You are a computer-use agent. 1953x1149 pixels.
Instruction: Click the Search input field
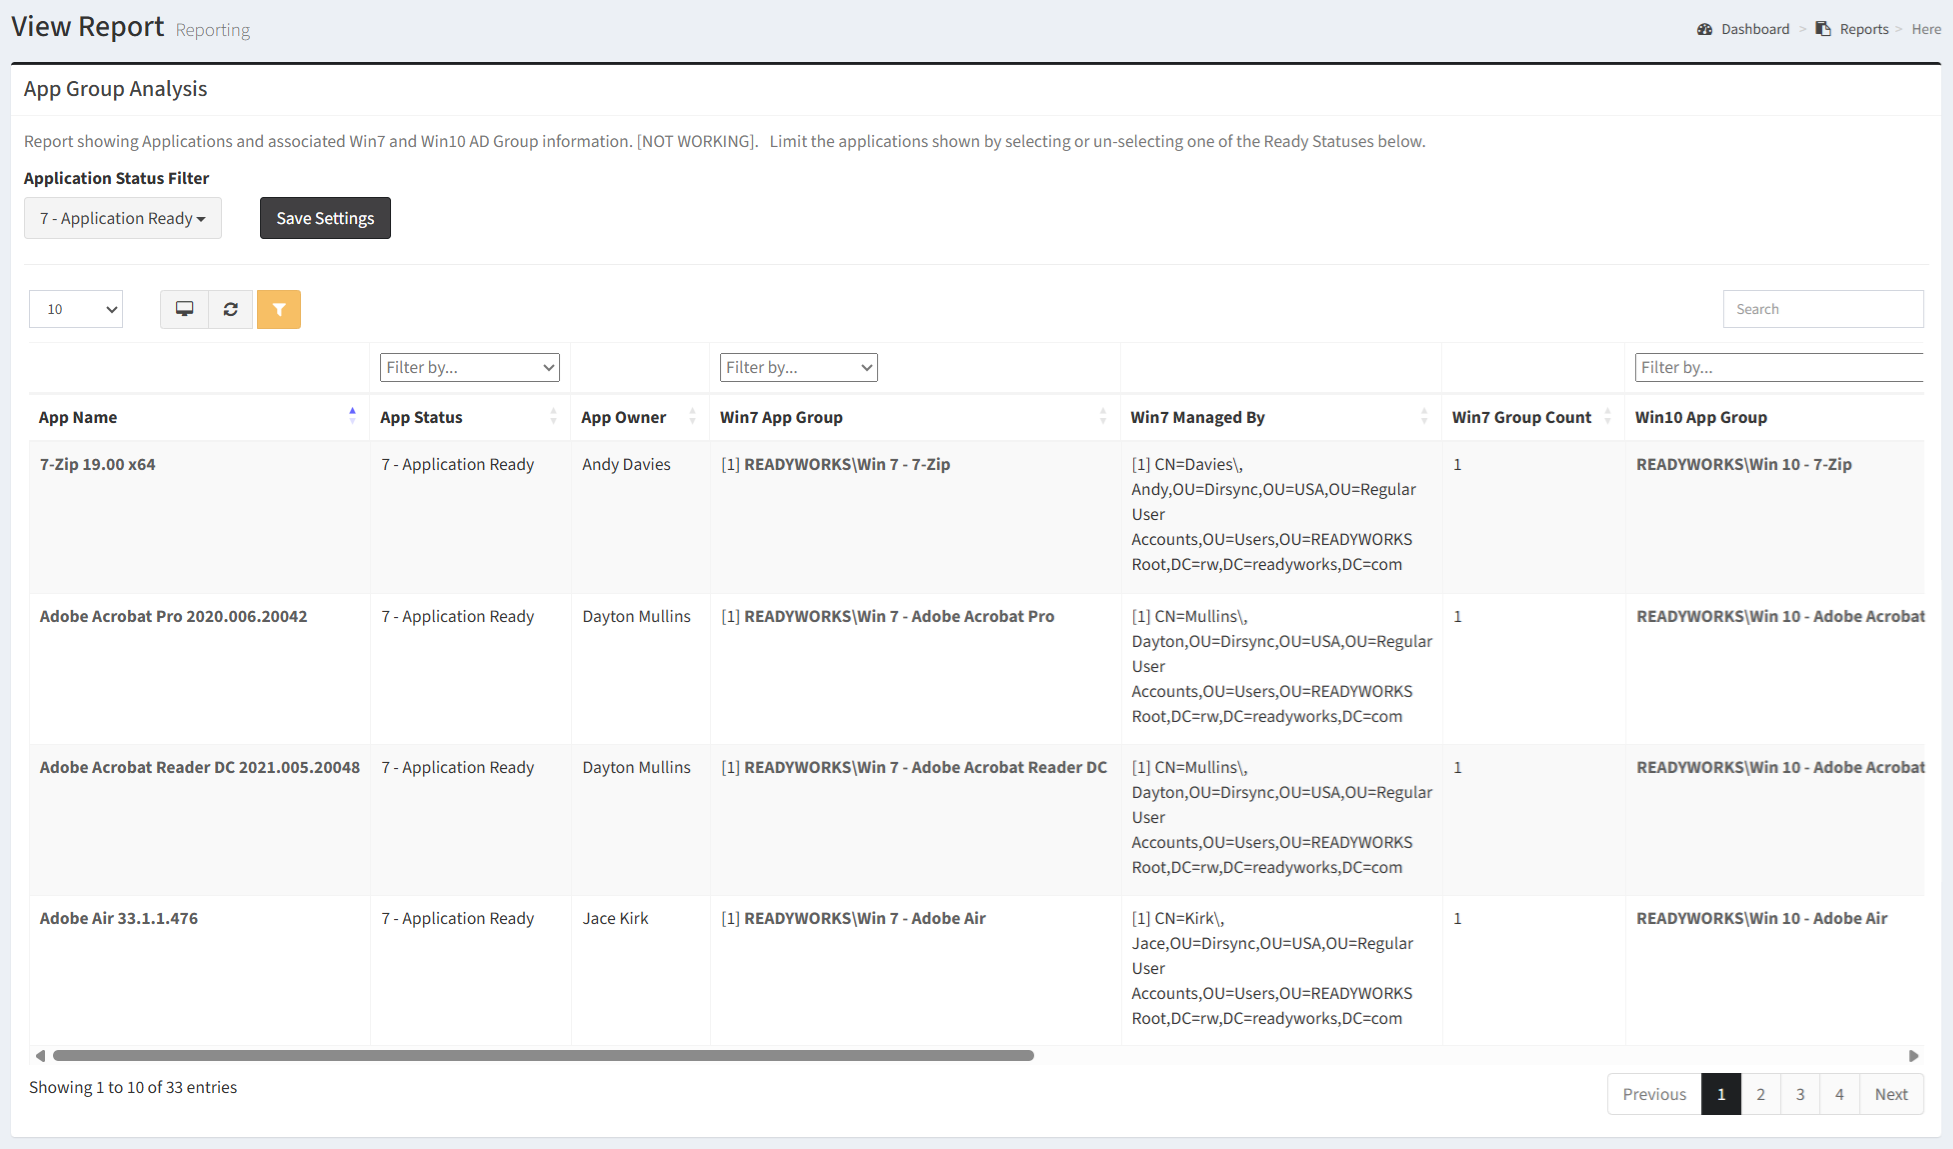pos(1822,309)
